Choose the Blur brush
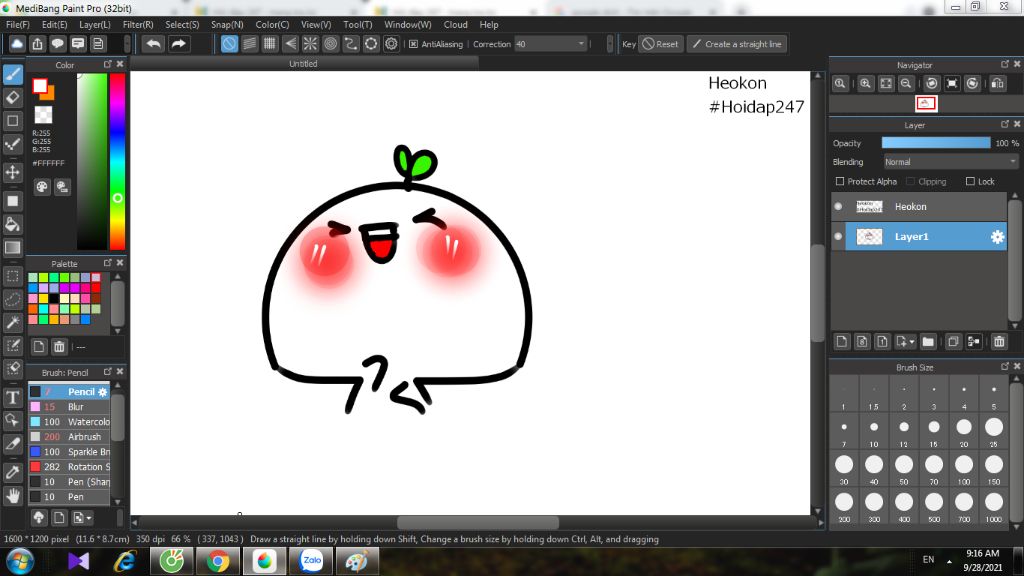1024x576 pixels. click(x=69, y=406)
